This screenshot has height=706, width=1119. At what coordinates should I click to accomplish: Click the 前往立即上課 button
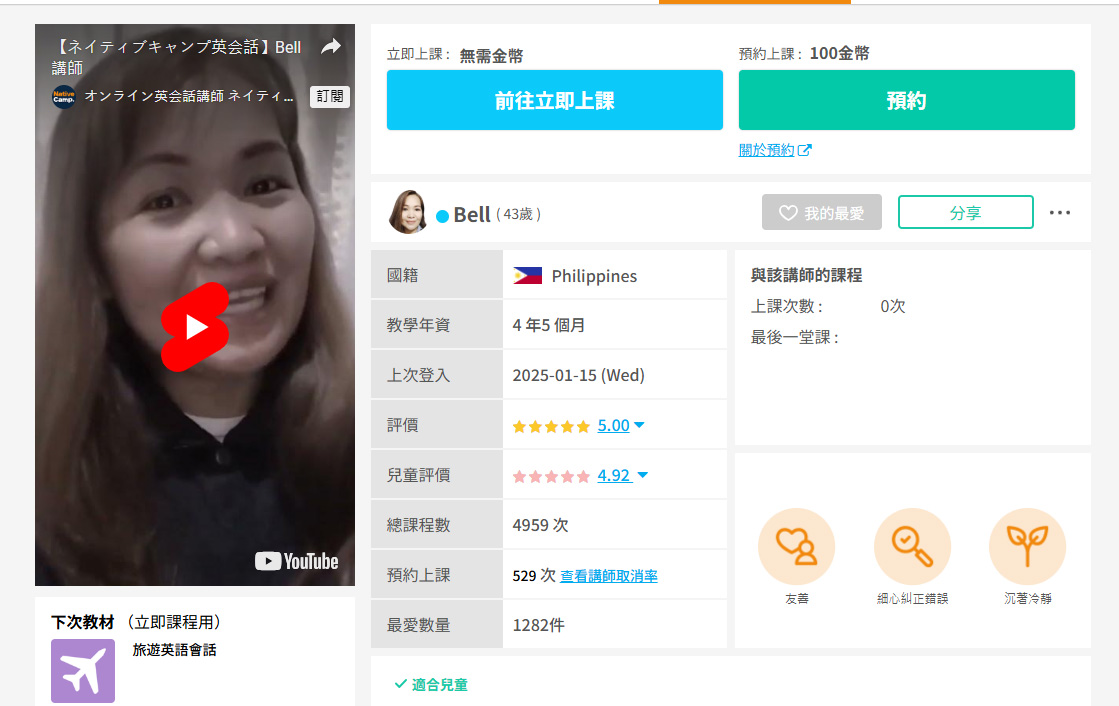click(x=554, y=100)
